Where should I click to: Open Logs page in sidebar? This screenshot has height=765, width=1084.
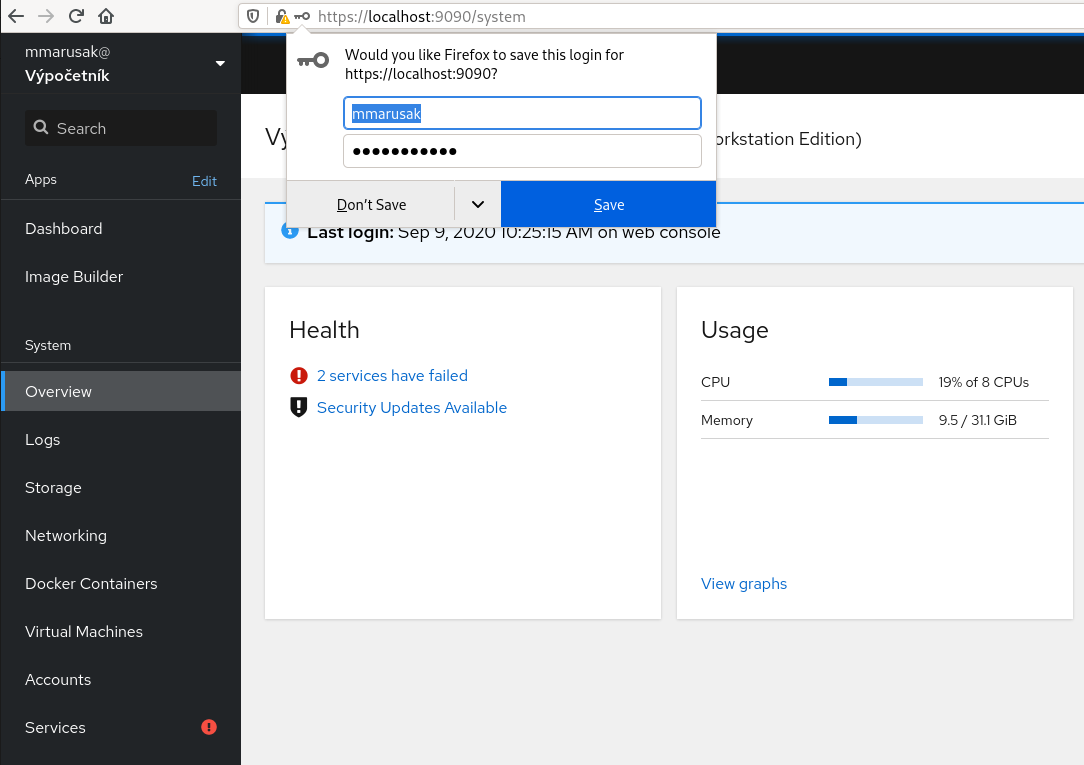coord(121,440)
